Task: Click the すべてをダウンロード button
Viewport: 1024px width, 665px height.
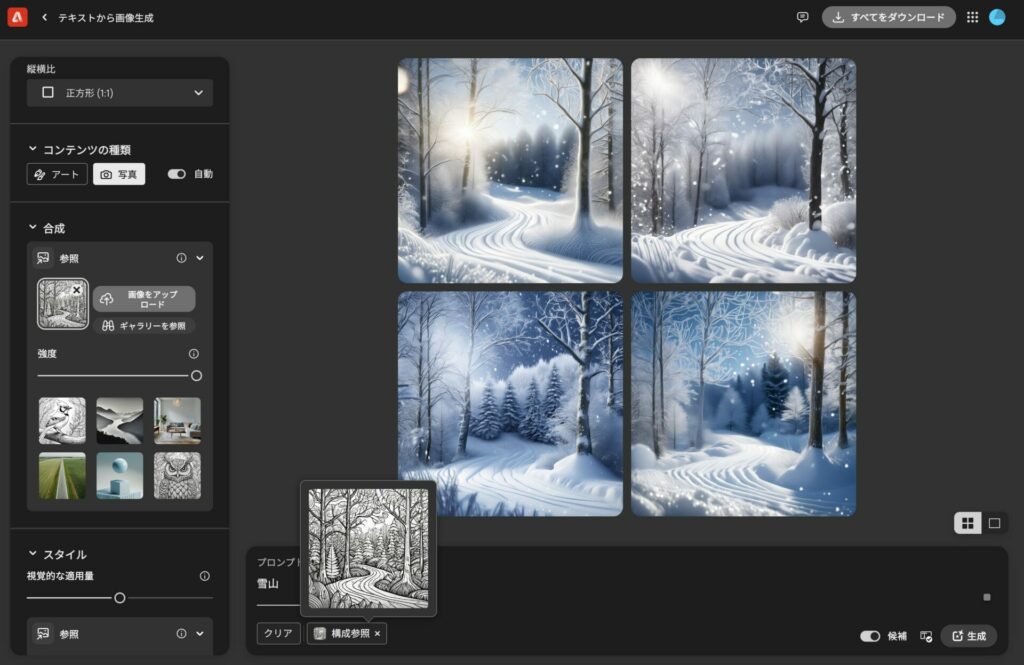Action: pos(888,17)
